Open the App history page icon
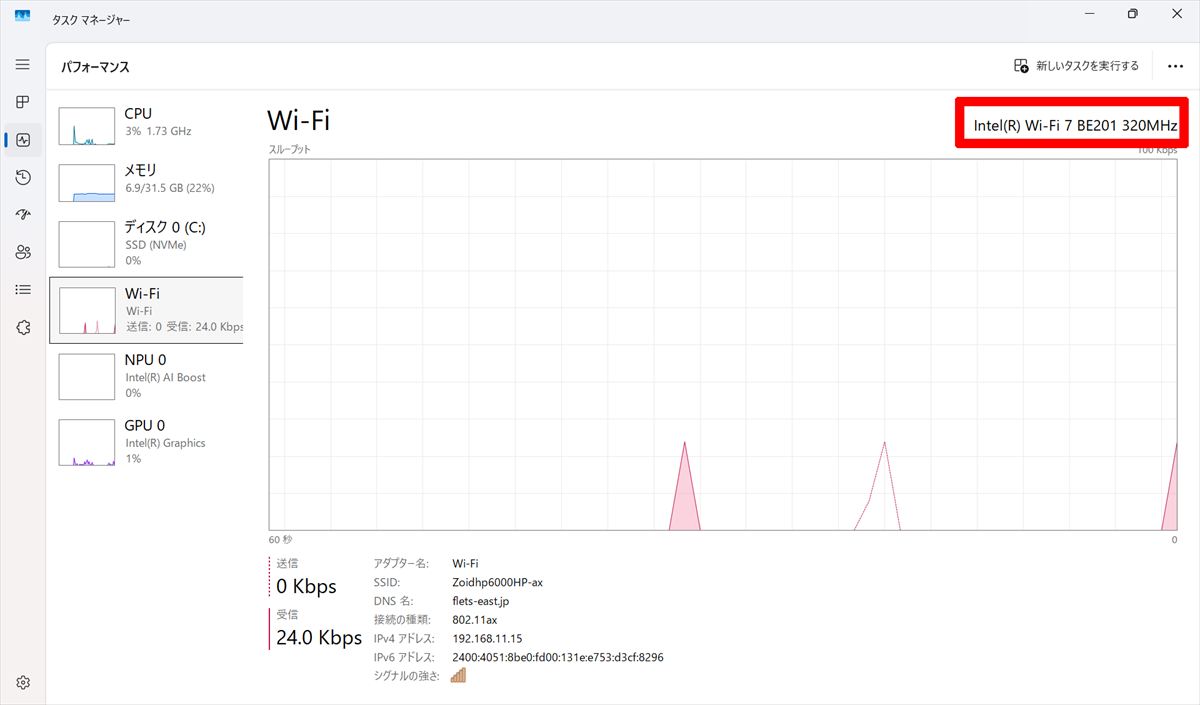The width and height of the screenshot is (1200, 705). 23,177
